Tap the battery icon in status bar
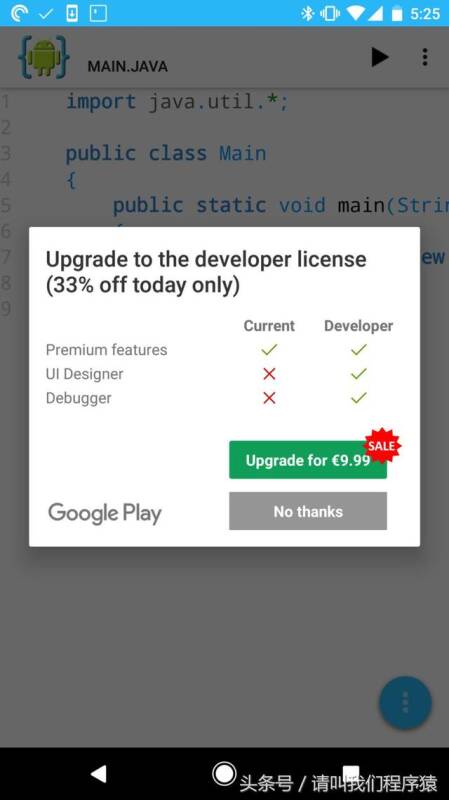449x800 pixels. (x=397, y=14)
